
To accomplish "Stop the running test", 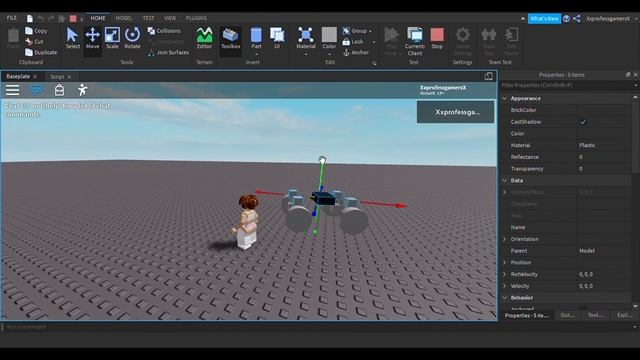I will pyautogui.click(x=437, y=38).
